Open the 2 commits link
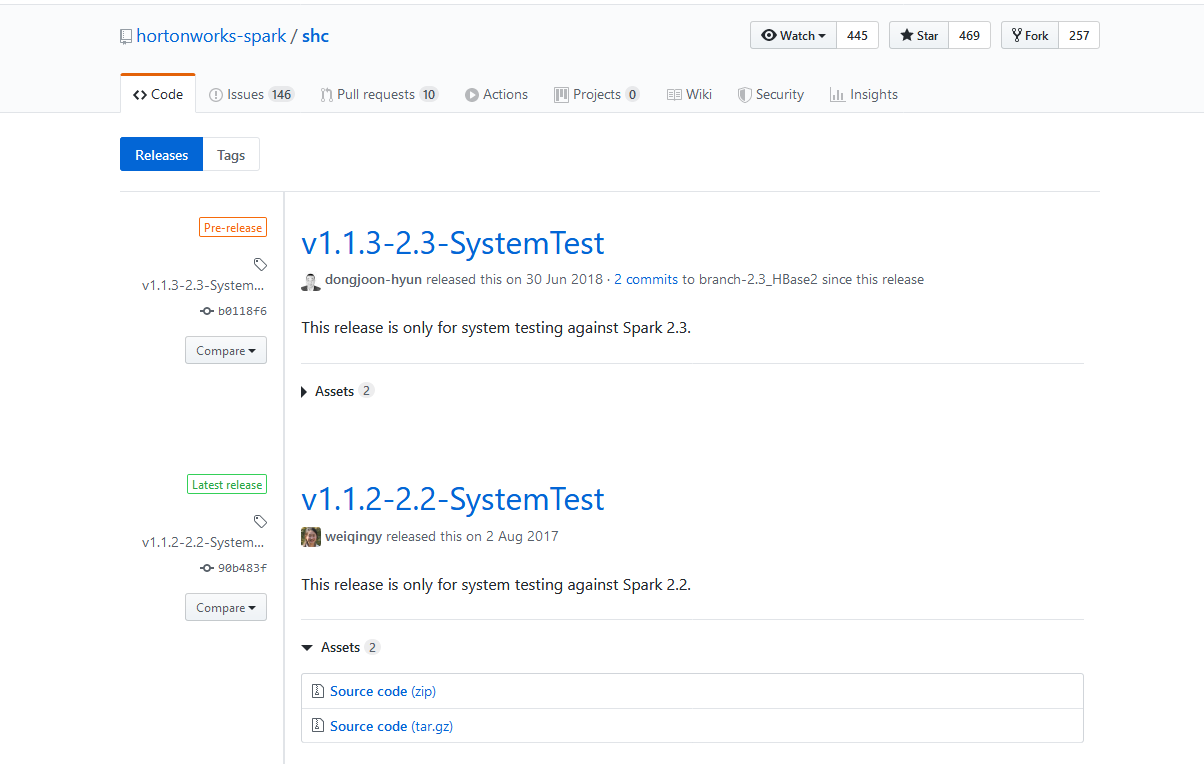The image size is (1204, 764). [646, 280]
